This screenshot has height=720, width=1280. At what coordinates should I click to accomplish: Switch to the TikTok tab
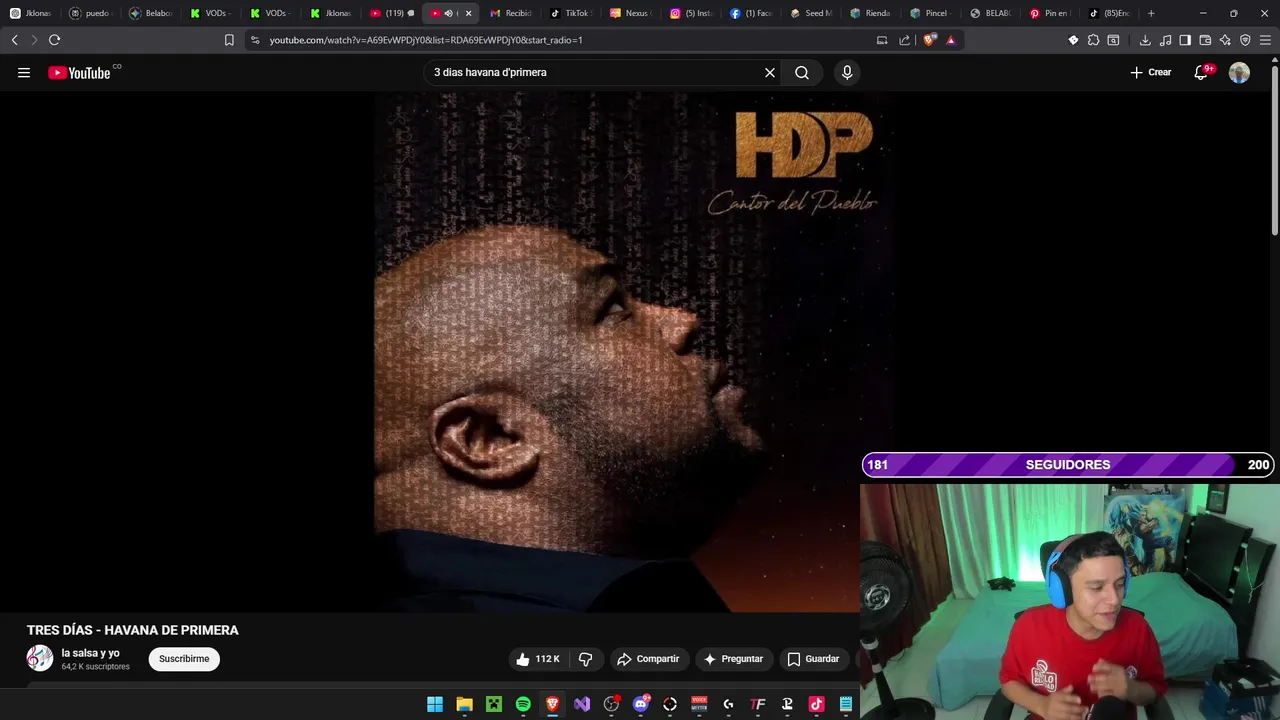point(571,13)
